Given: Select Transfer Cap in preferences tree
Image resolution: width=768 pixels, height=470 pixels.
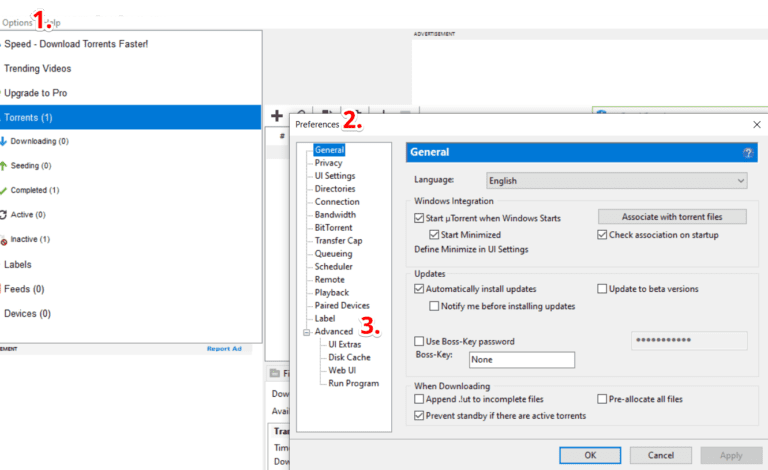Looking at the screenshot, I should click(x=338, y=240).
